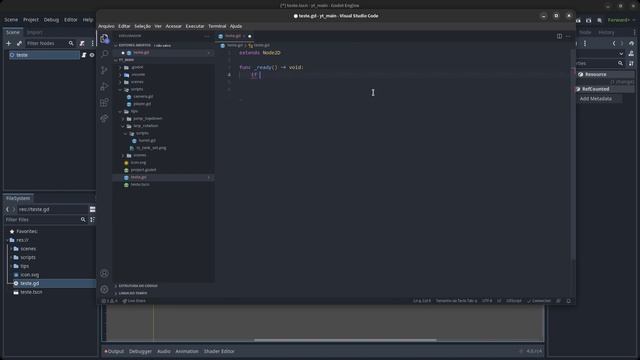
Task: Open Extensions view in VS Code activity bar
Action: point(104,102)
